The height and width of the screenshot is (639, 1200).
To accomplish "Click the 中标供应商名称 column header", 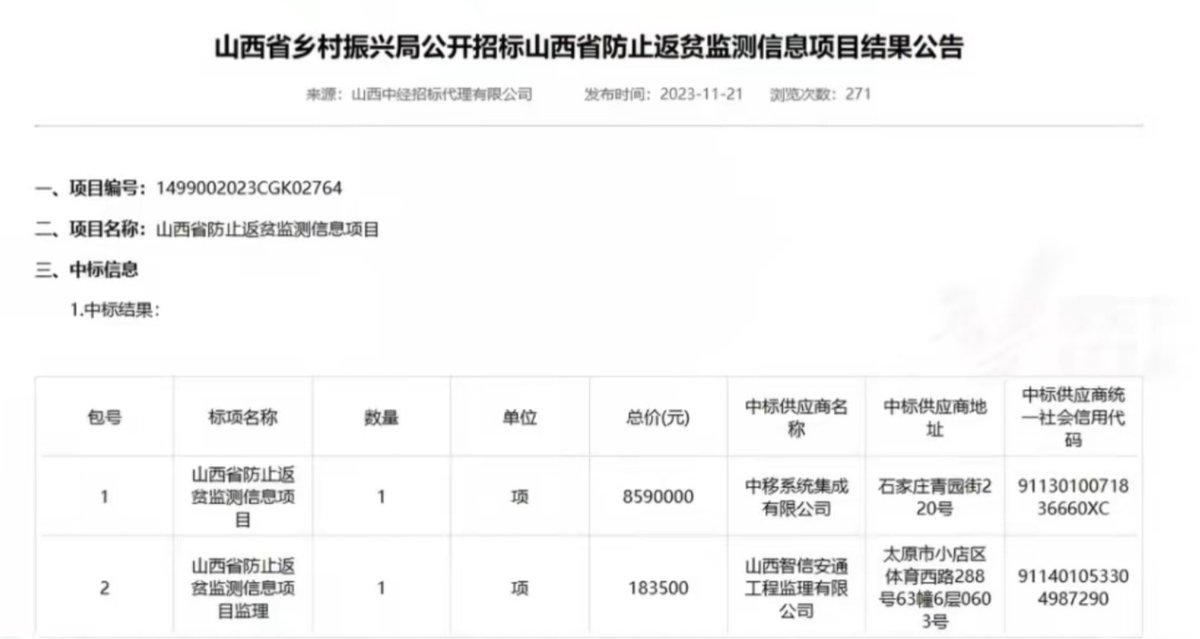I will coord(797,417).
